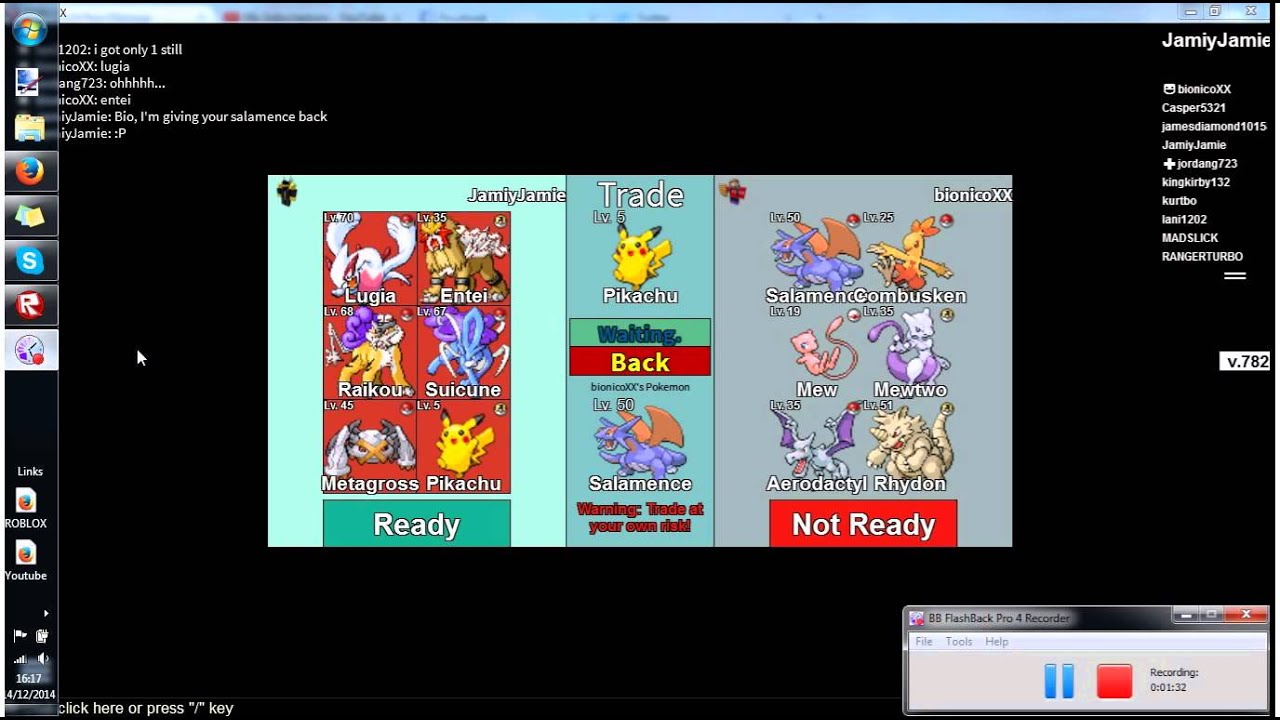1280x720 pixels.
Task: Click Rhydon in bionicoXX's party
Action: (910, 447)
